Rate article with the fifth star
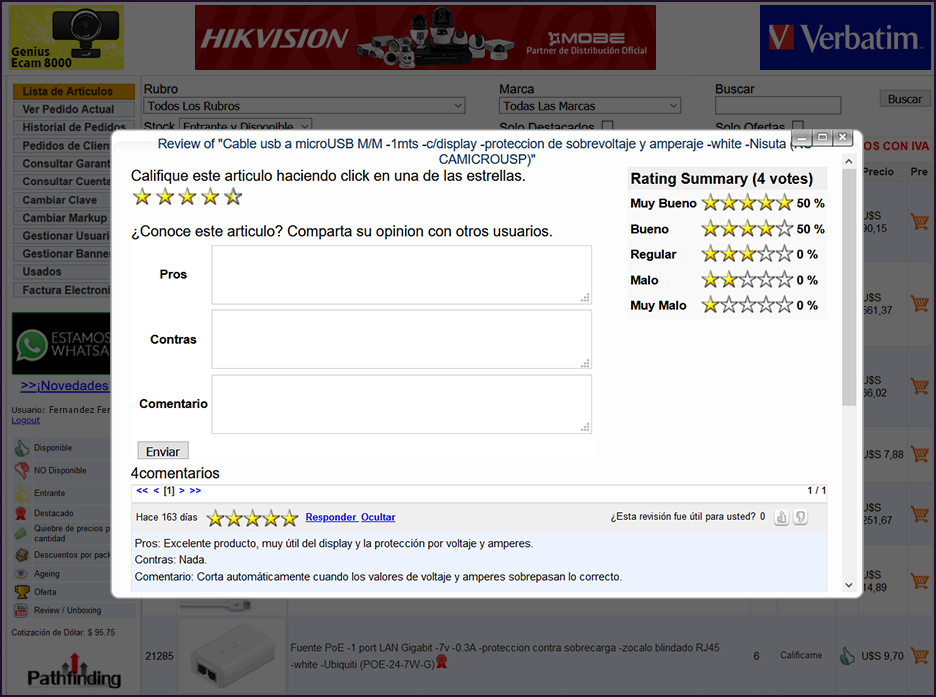The width and height of the screenshot is (936, 697). (233, 197)
